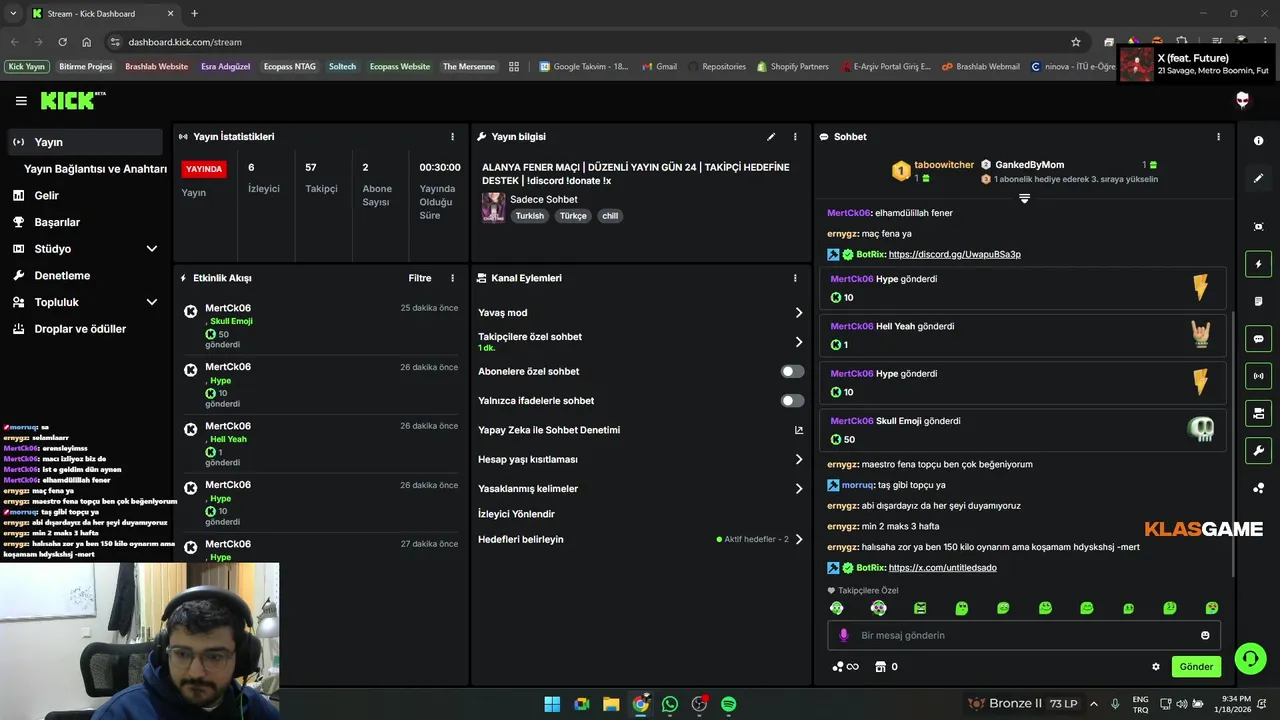
Task: Edit stream info with the pencil icon
Action: coord(771,137)
